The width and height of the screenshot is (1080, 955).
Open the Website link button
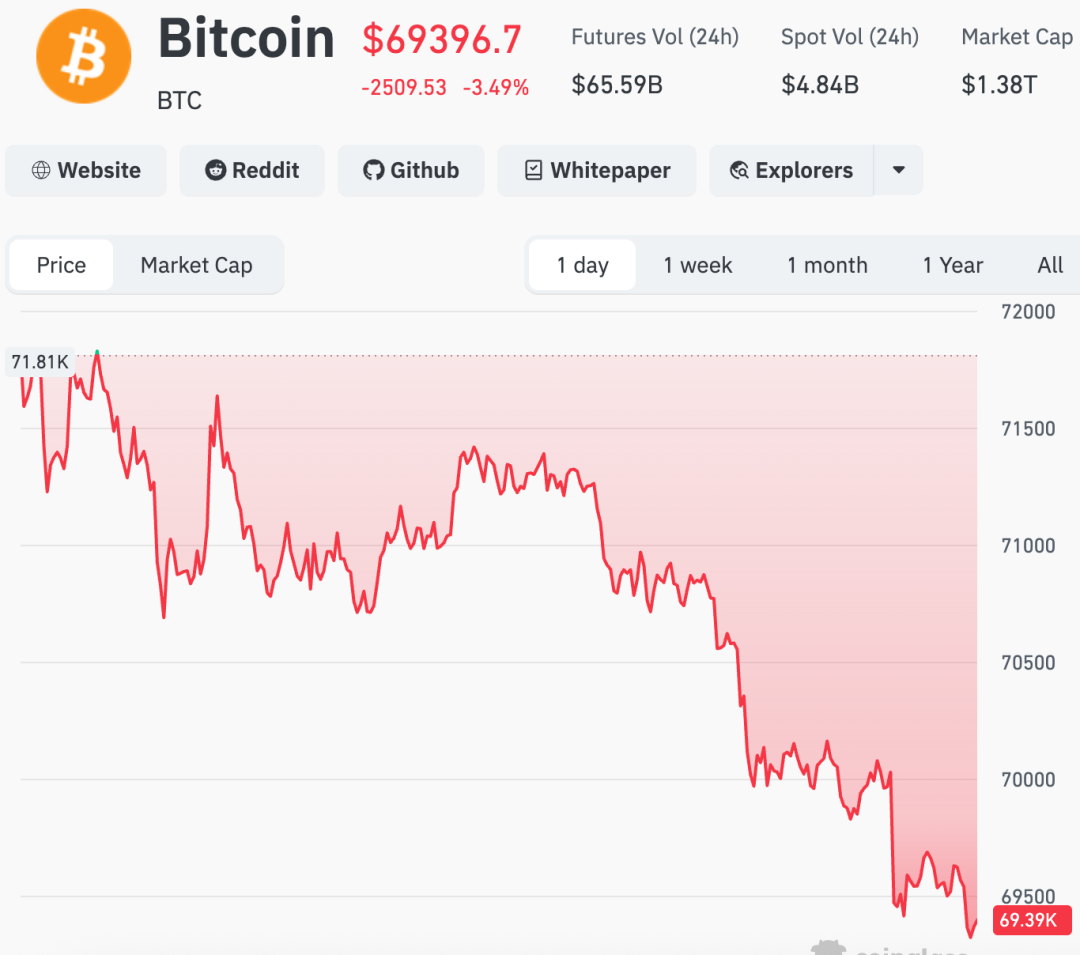click(x=86, y=170)
